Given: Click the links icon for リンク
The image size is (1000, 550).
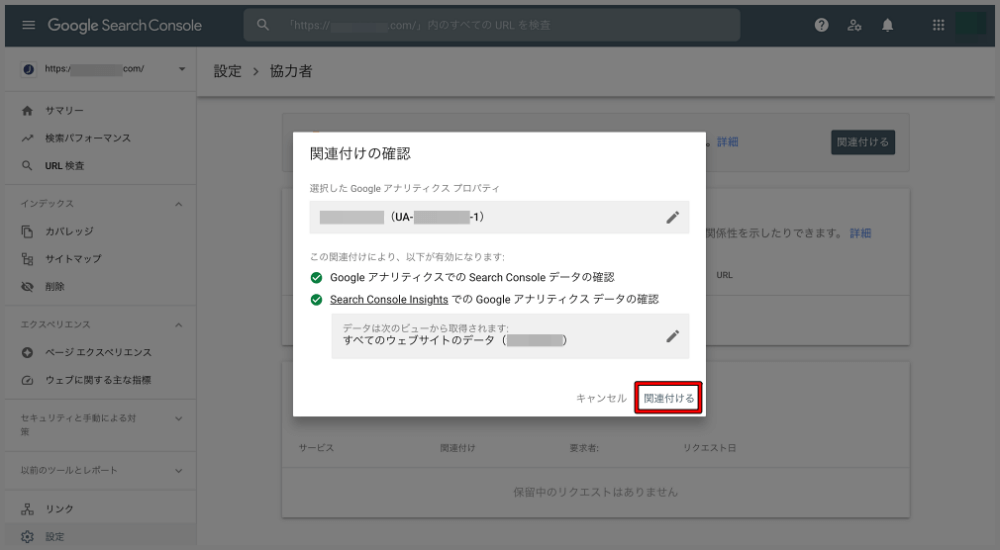Looking at the screenshot, I should tap(27, 509).
